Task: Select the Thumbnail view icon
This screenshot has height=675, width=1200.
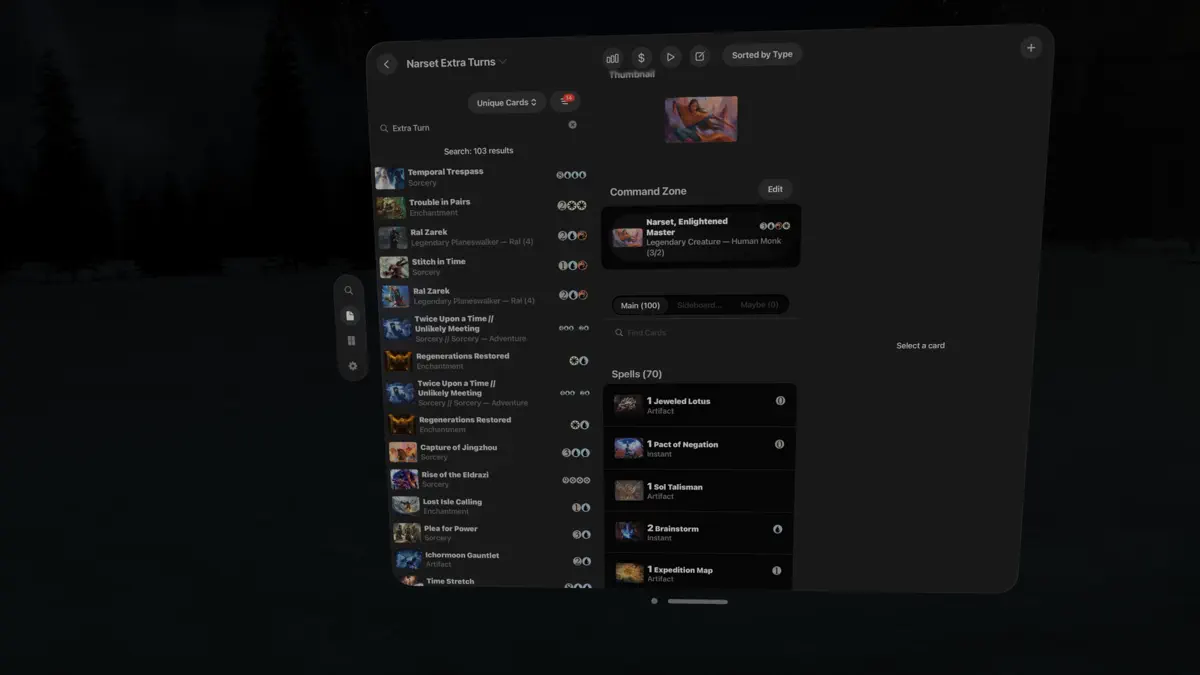Action: (x=613, y=57)
